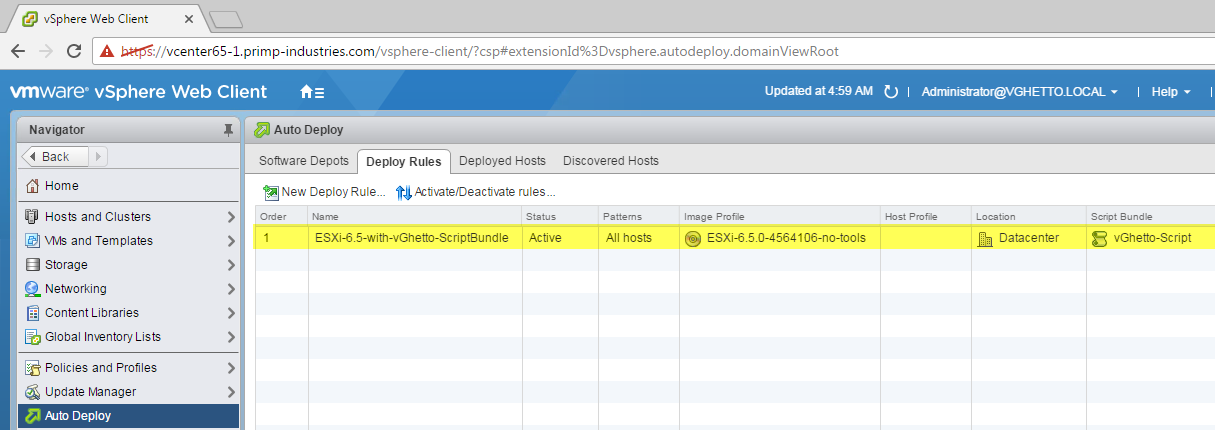
Task: Click the vmware vSphere Web Client logo
Action: coord(138,92)
